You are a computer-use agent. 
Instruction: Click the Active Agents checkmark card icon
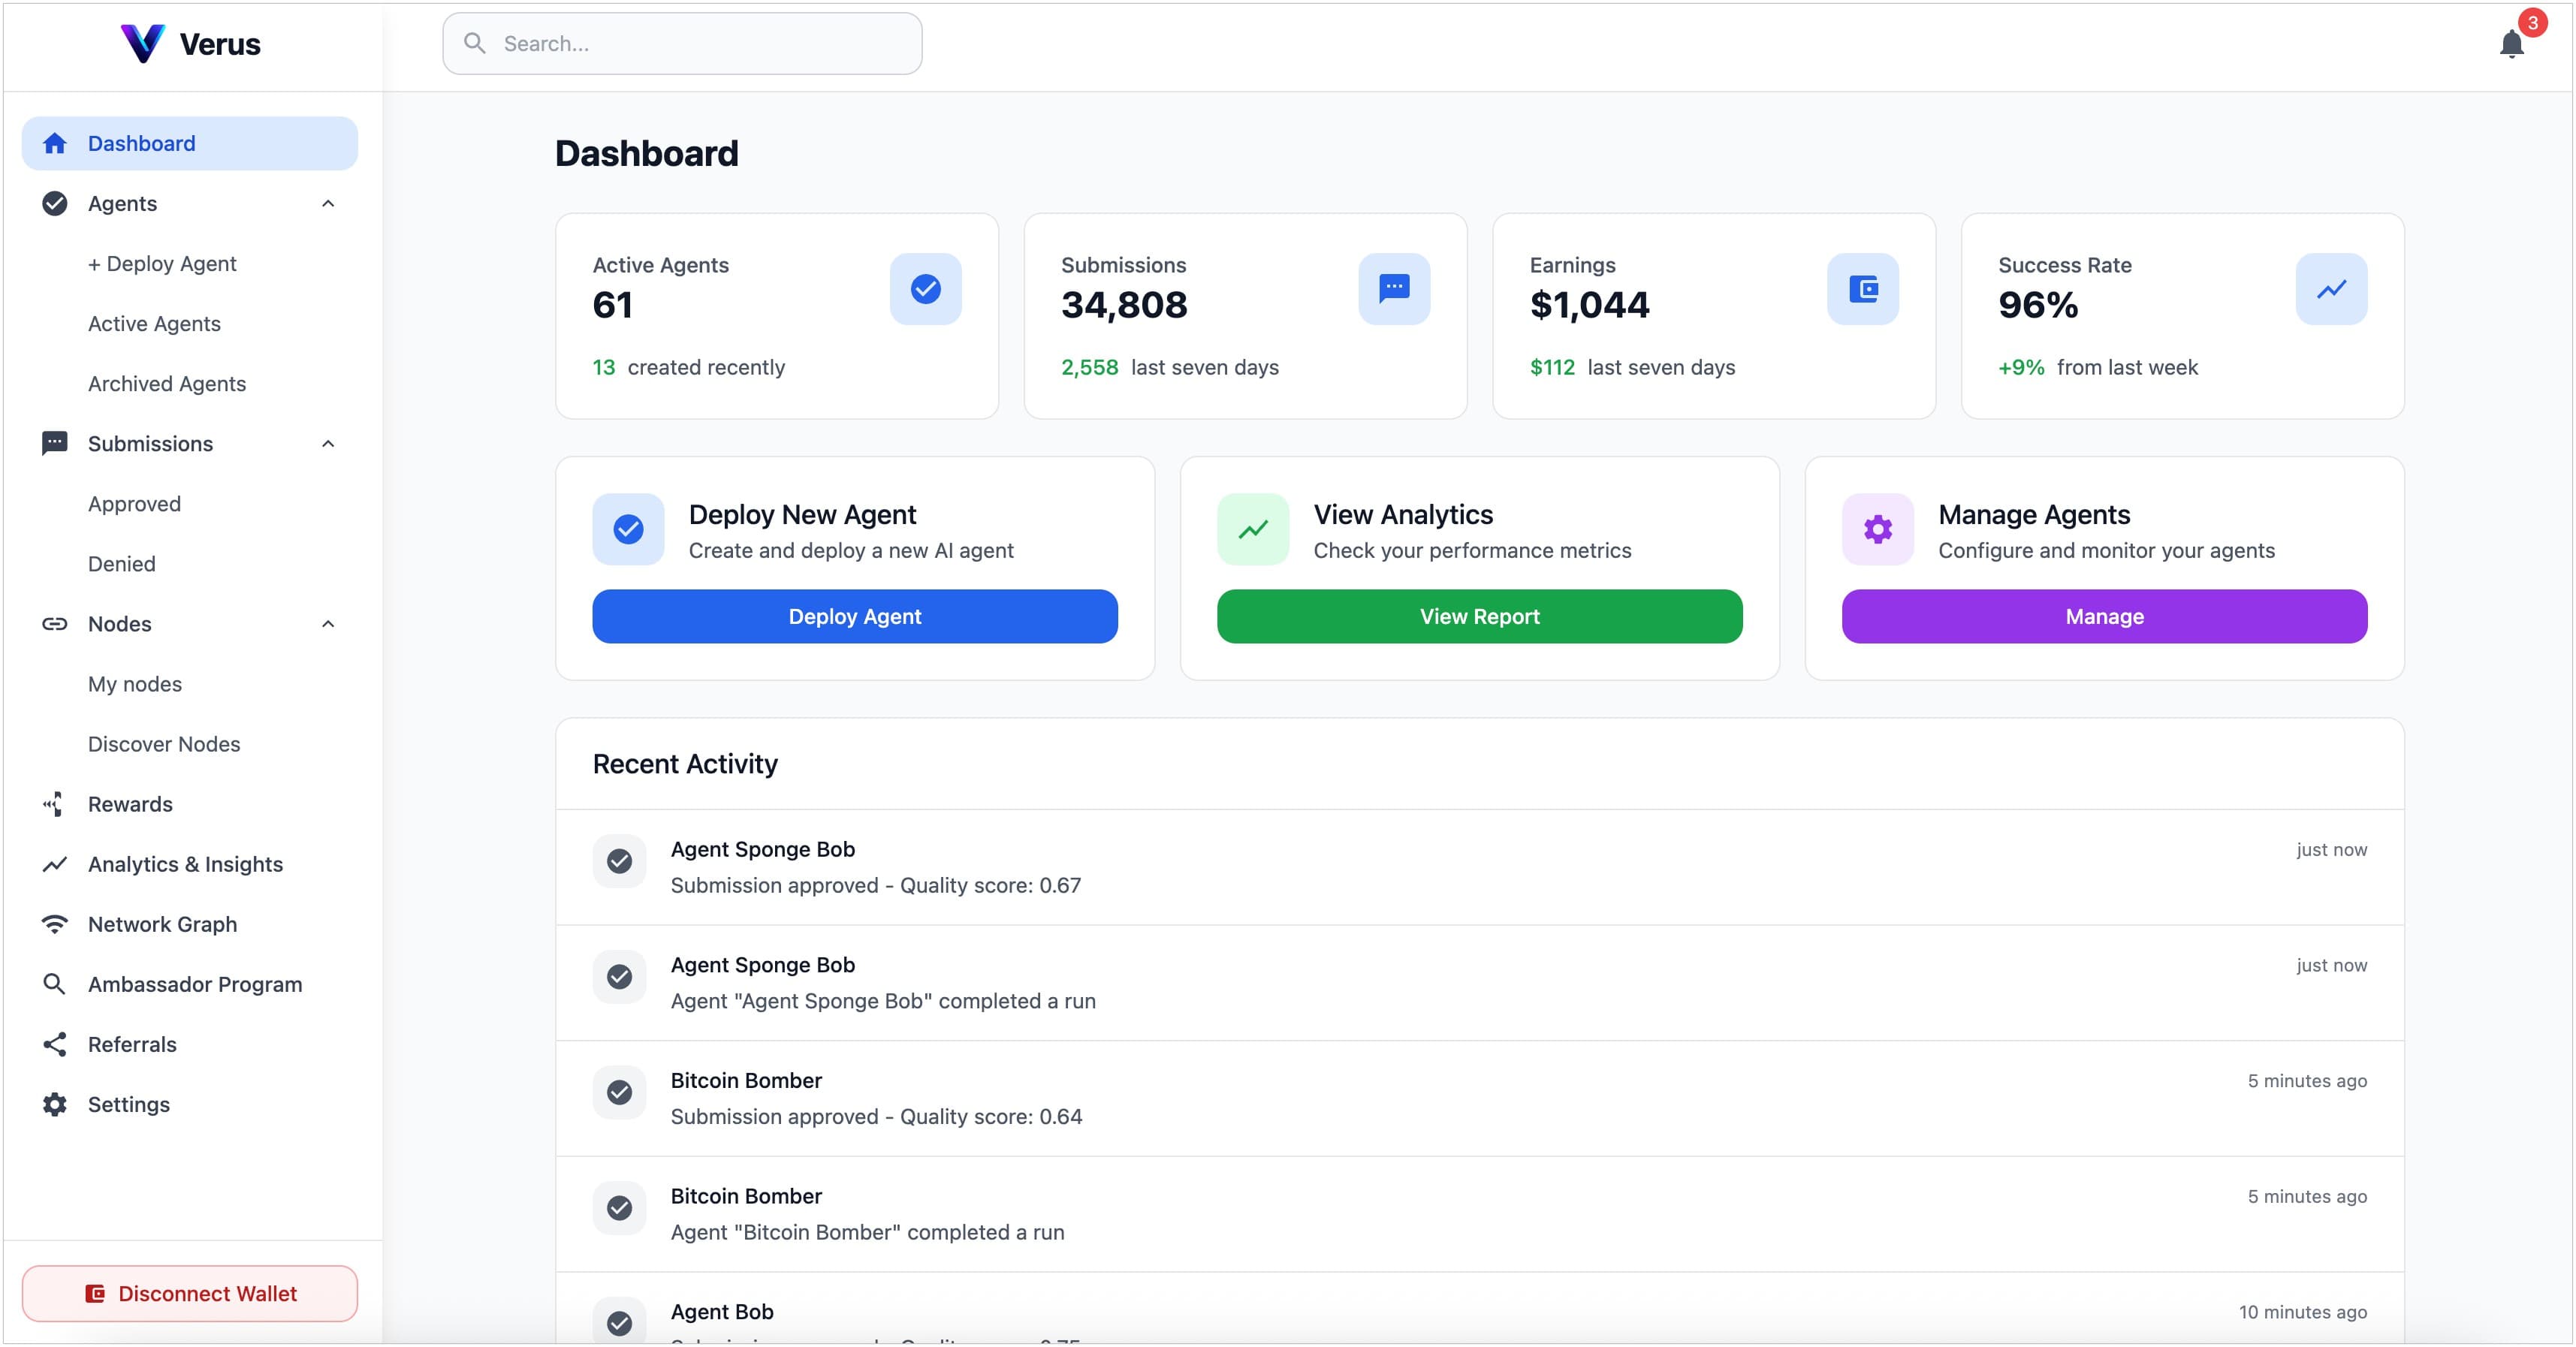pos(925,289)
